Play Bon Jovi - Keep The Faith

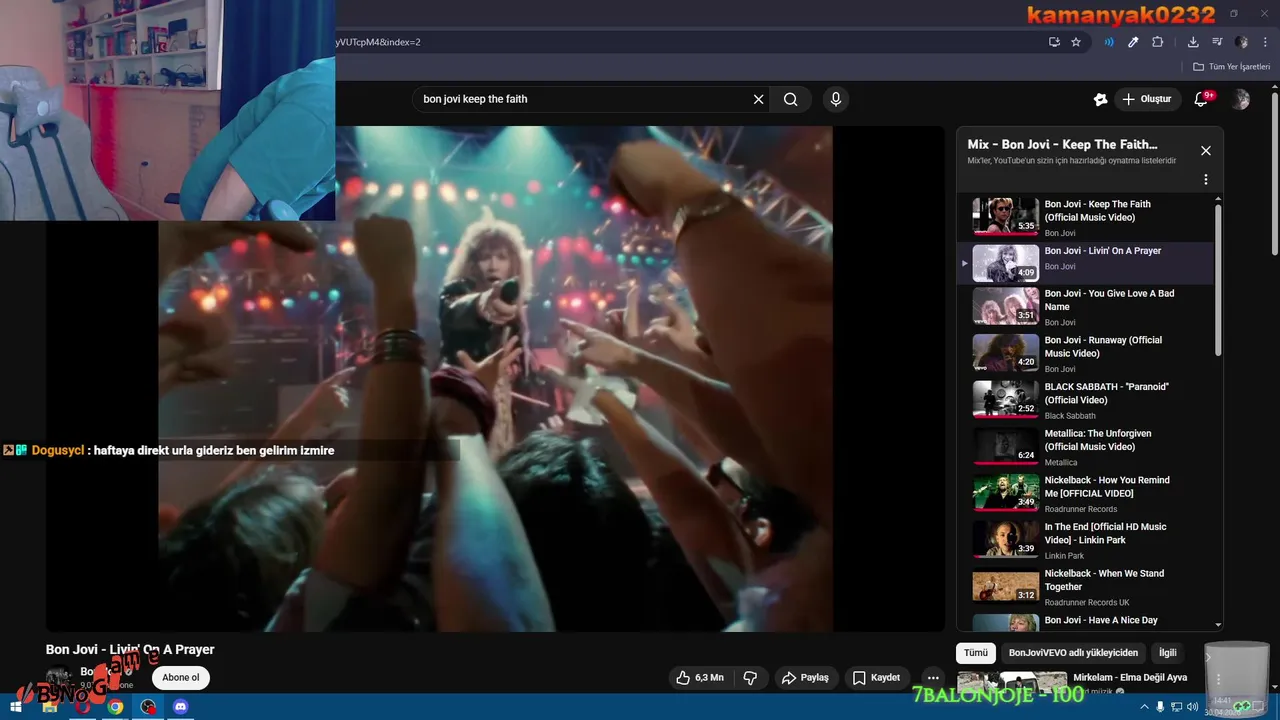pos(1086,217)
